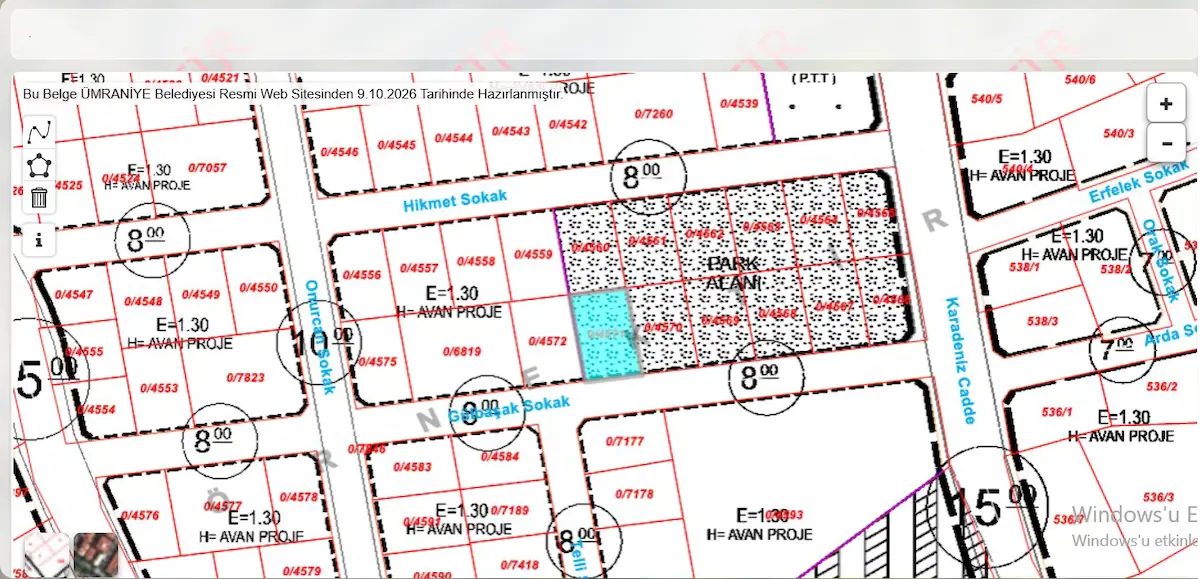Select parcel 540/5
This screenshot has width=1200, height=579.
tap(986, 99)
